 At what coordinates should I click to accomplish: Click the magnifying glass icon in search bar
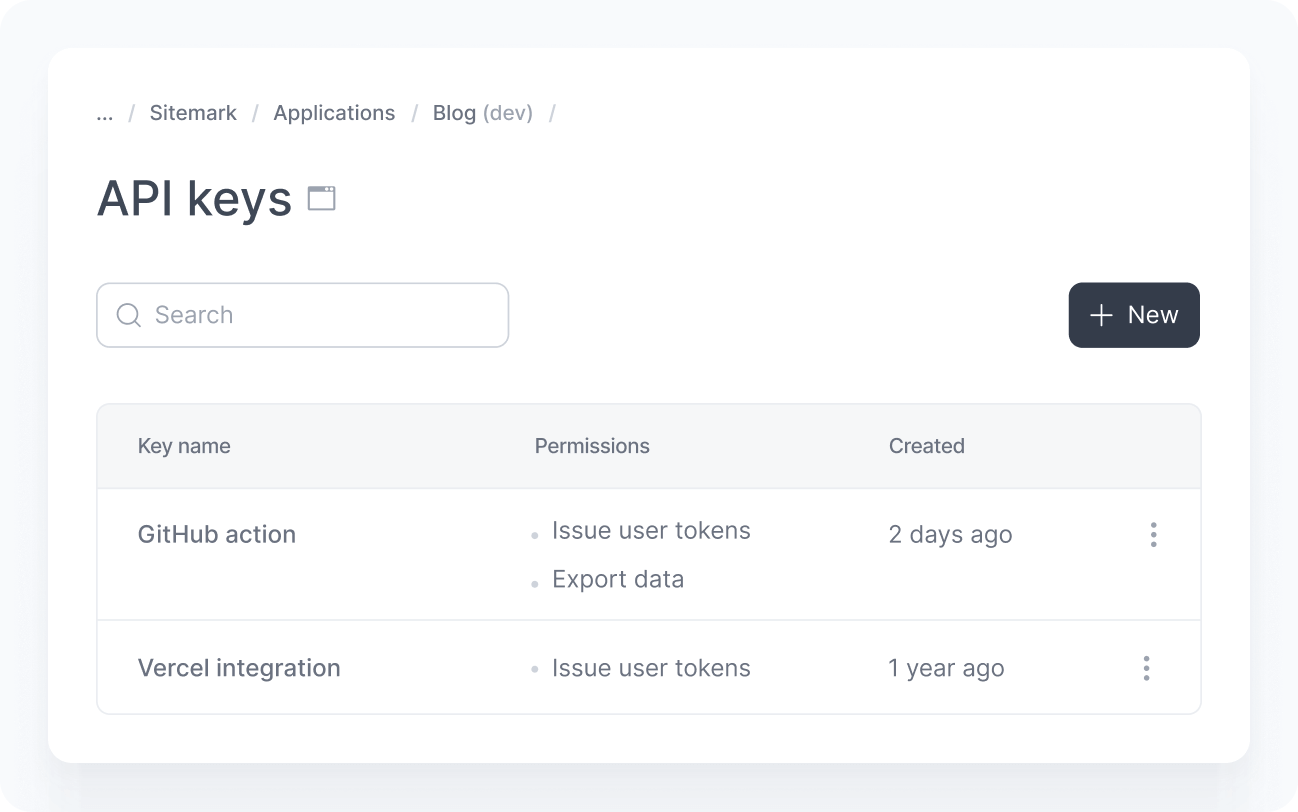pyautogui.click(x=128, y=315)
